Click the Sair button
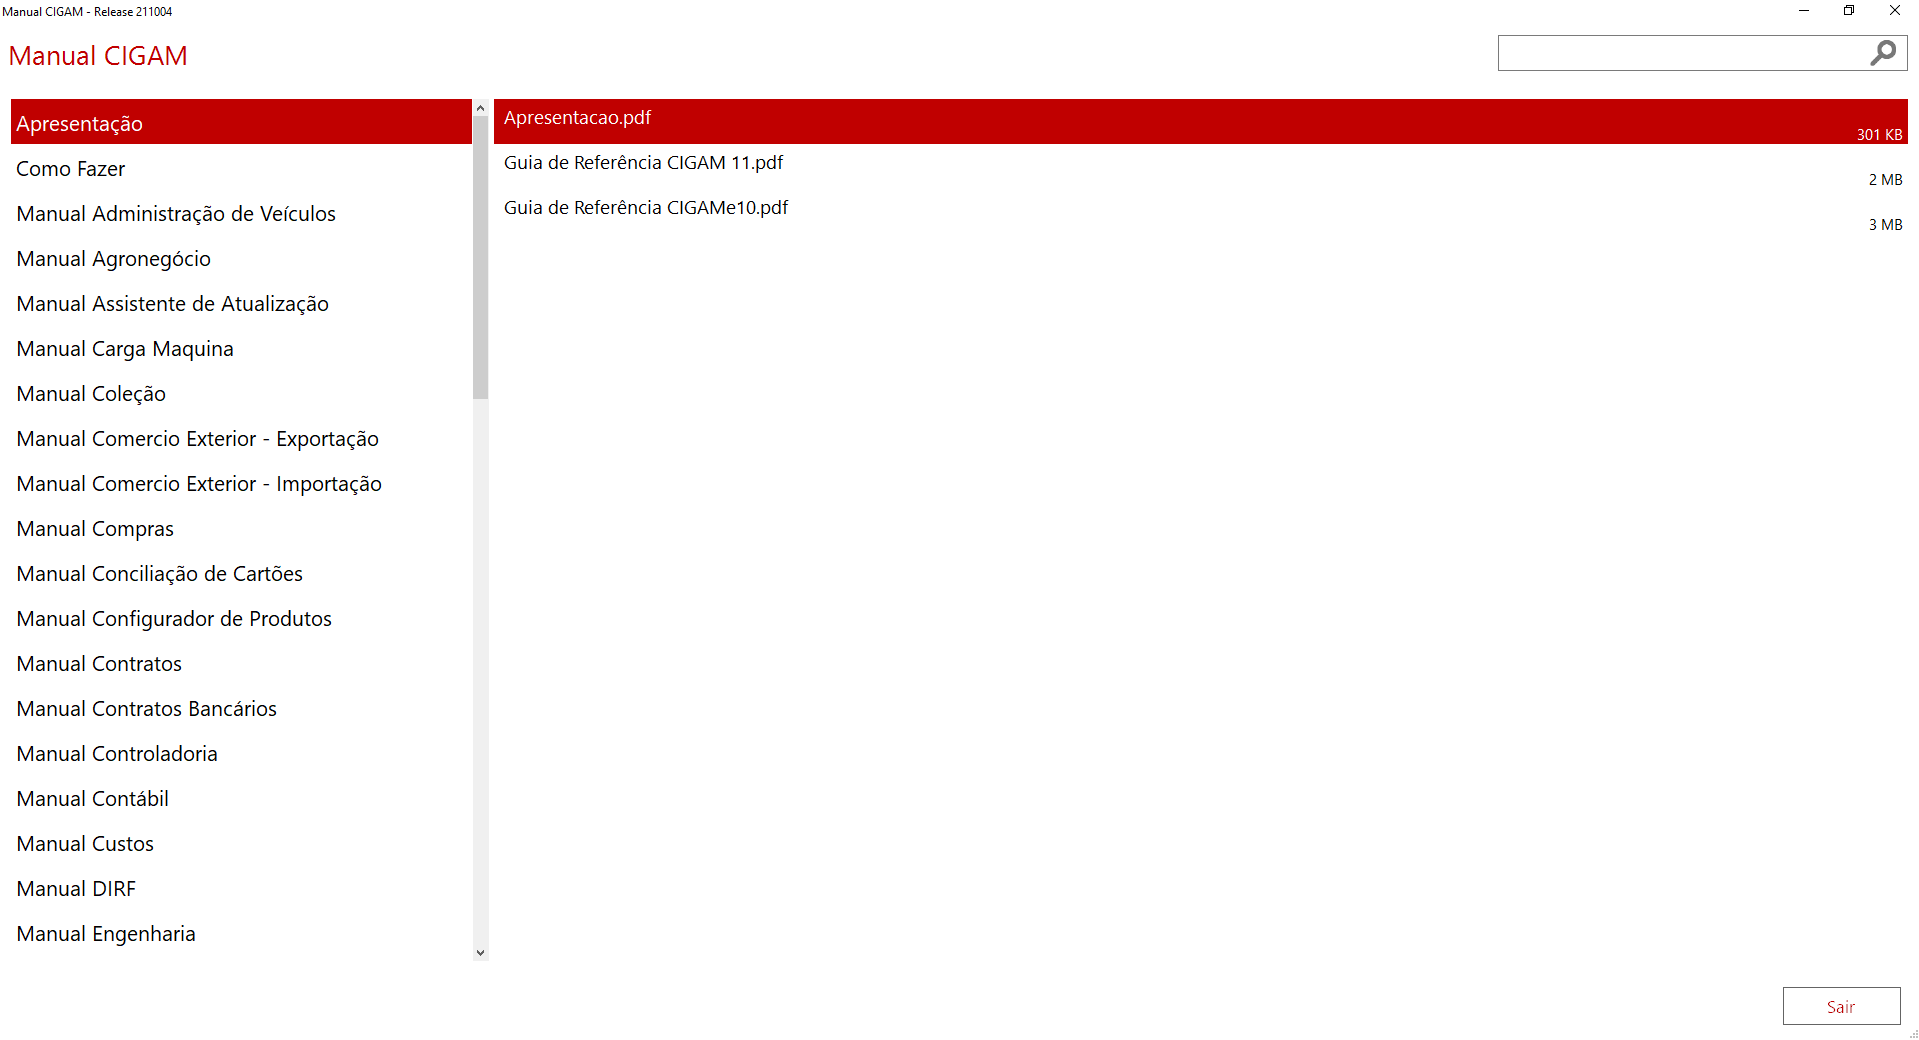The width and height of the screenshot is (1919, 1040). click(x=1841, y=1006)
